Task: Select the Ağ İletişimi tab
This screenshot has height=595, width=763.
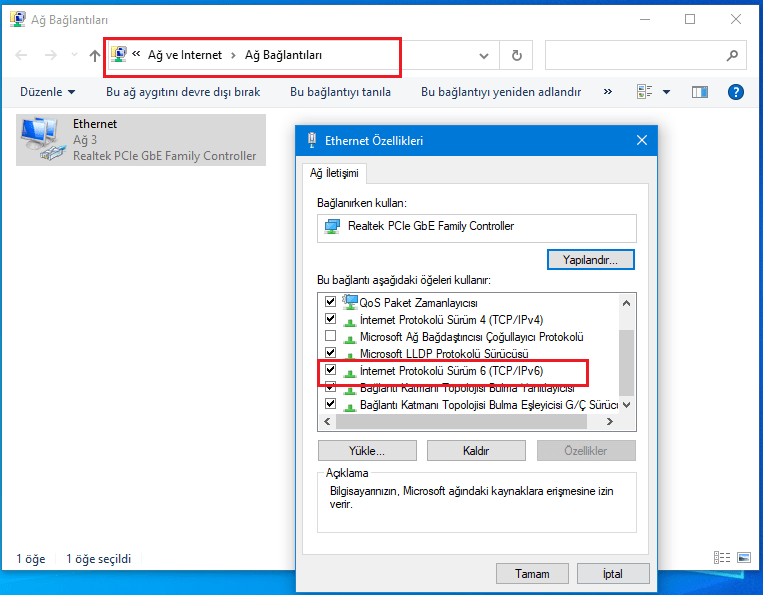Action: pyautogui.click(x=334, y=173)
